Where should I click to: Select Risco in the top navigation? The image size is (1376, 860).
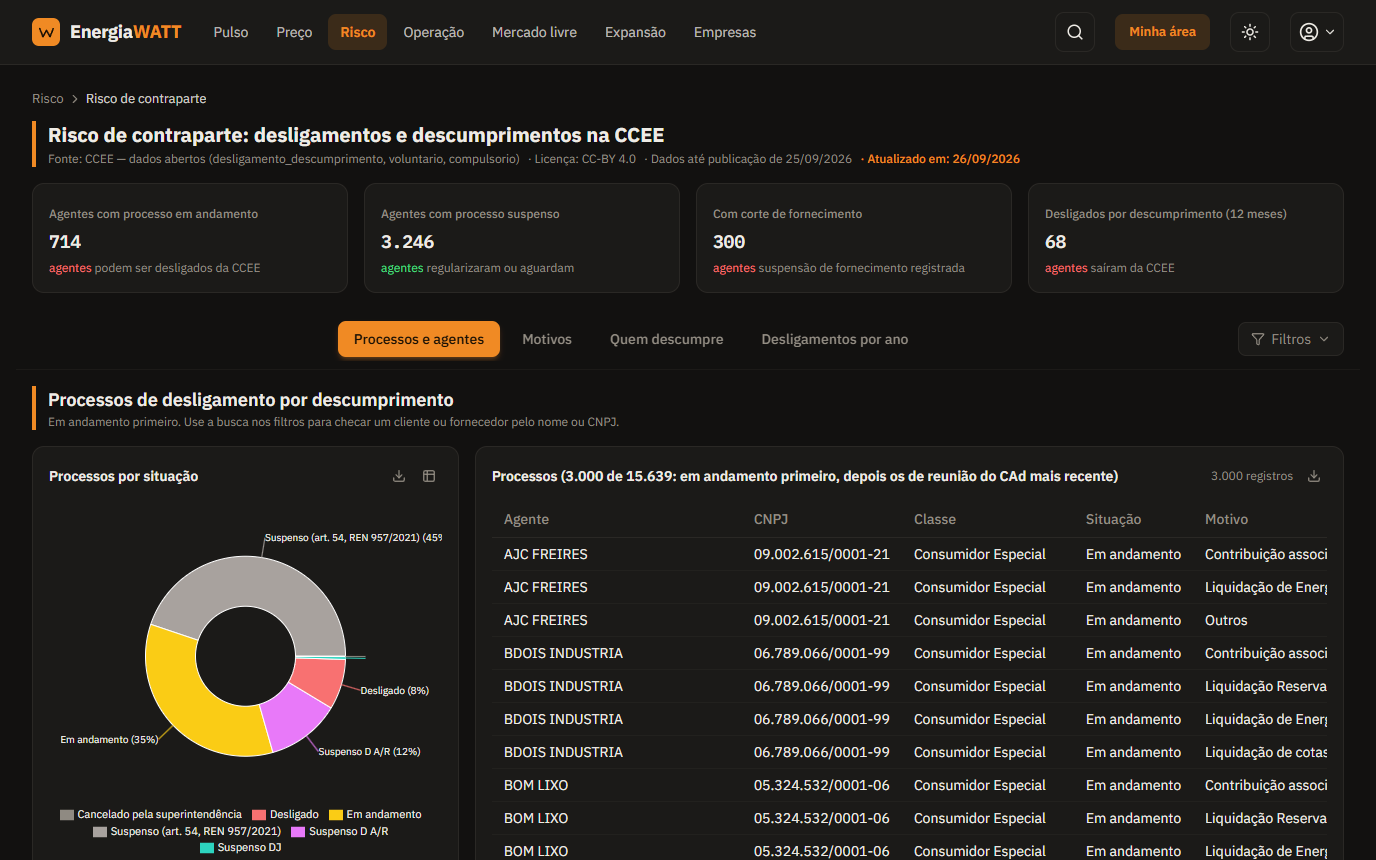click(357, 32)
